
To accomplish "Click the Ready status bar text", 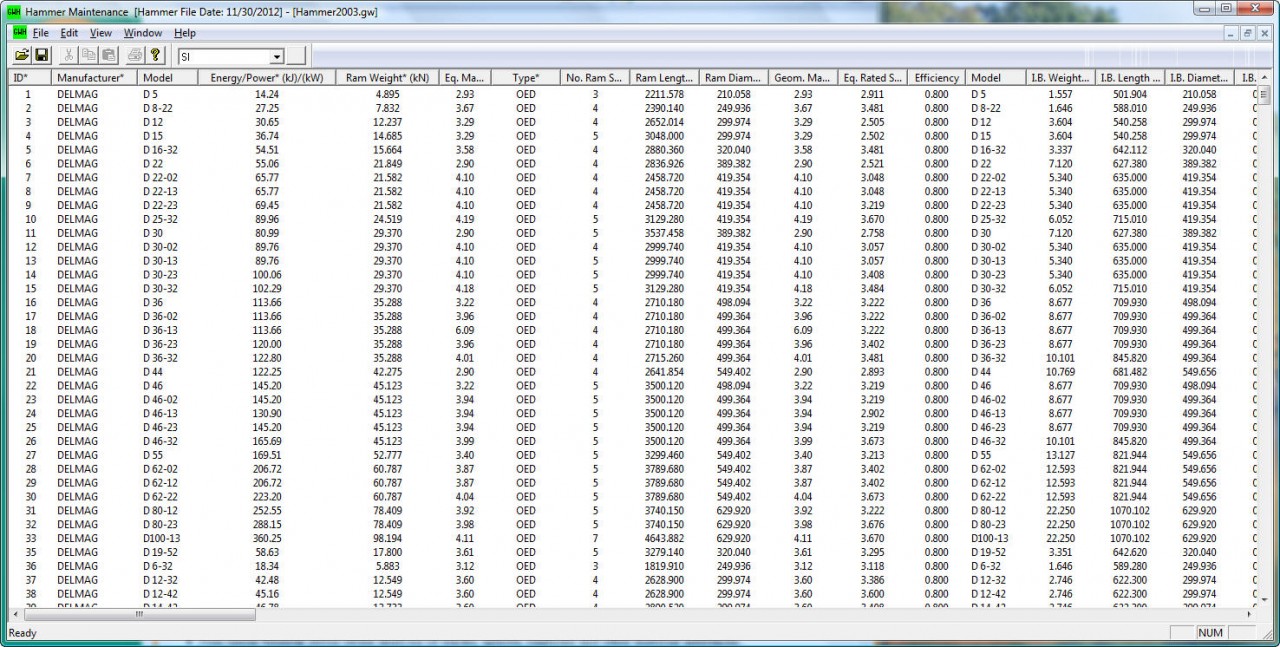I will point(23,633).
